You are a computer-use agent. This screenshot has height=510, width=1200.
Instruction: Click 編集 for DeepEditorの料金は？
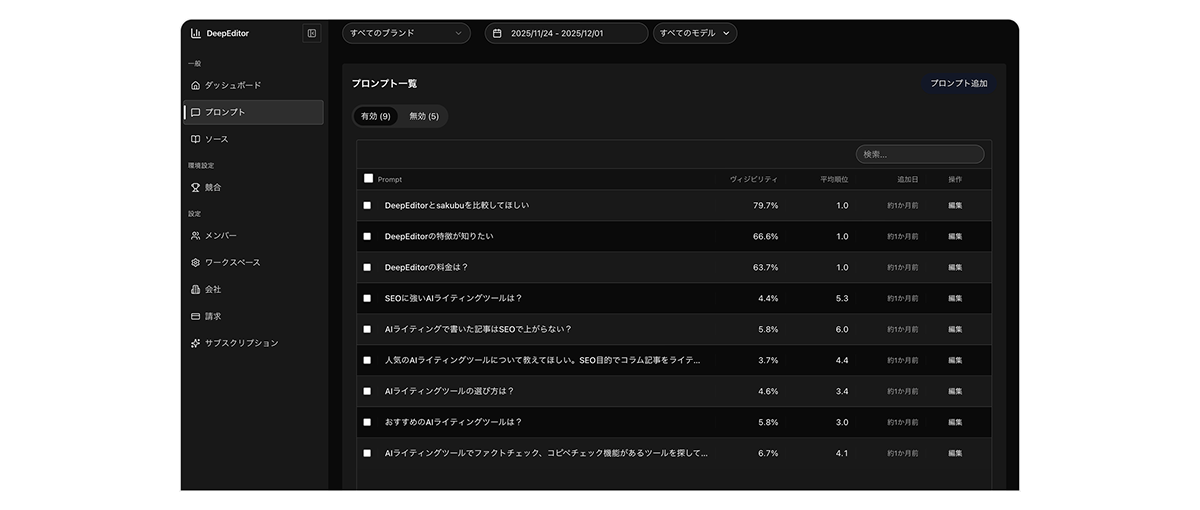coord(955,267)
